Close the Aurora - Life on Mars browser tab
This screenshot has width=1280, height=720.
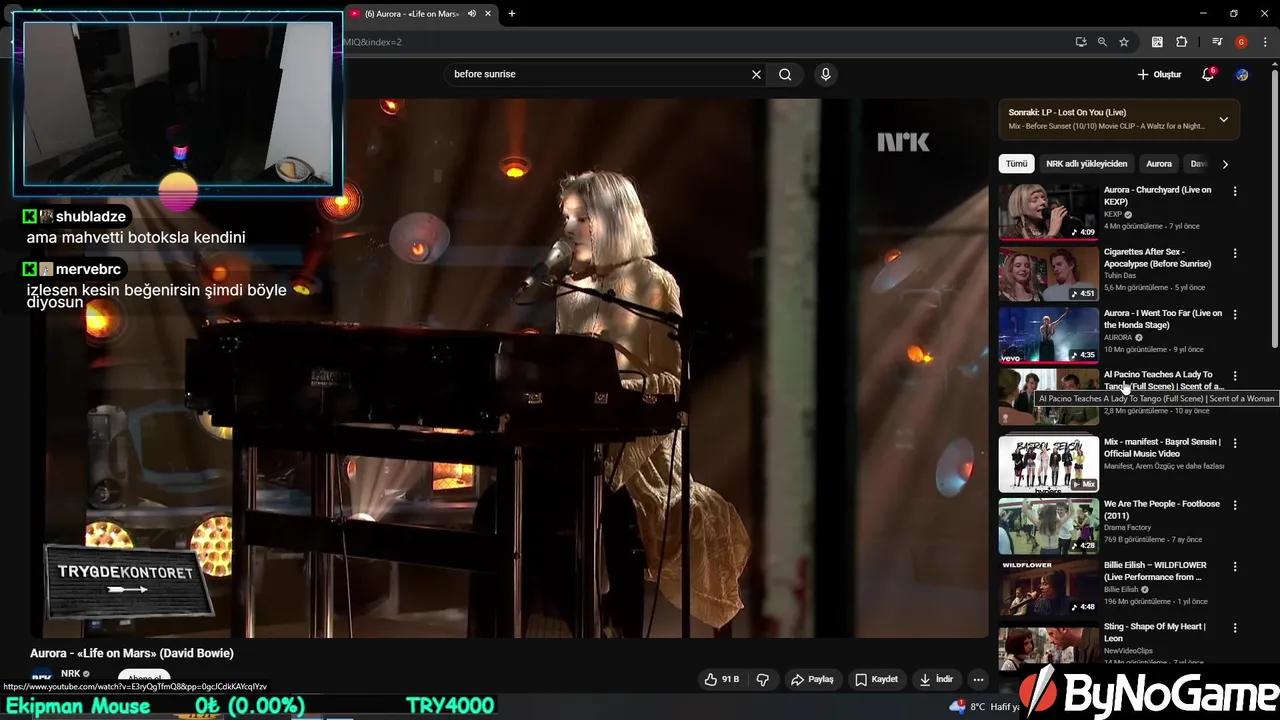pos(488,14)
